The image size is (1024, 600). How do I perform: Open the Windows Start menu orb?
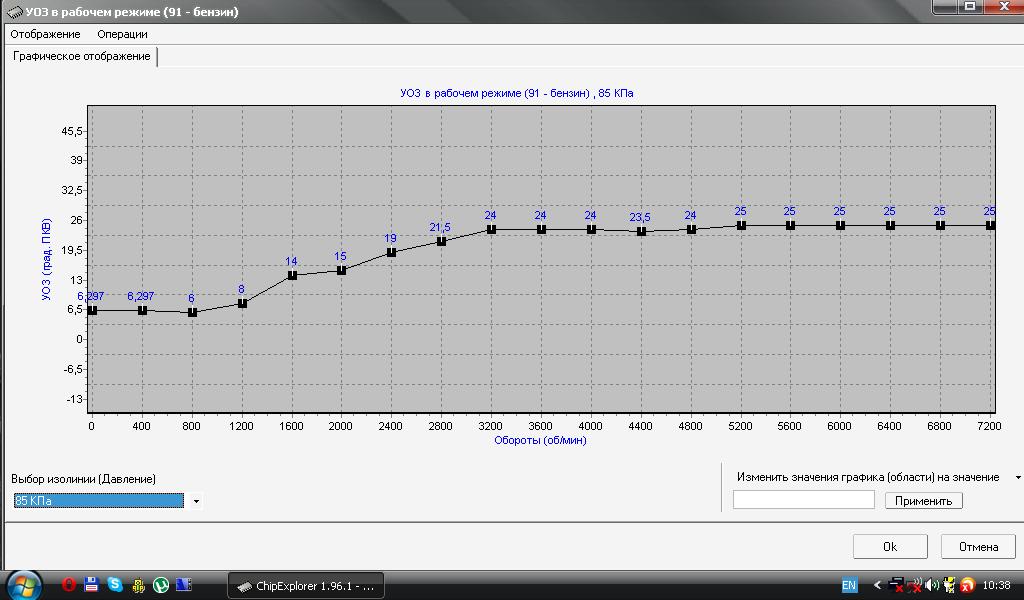click(24, 585)
